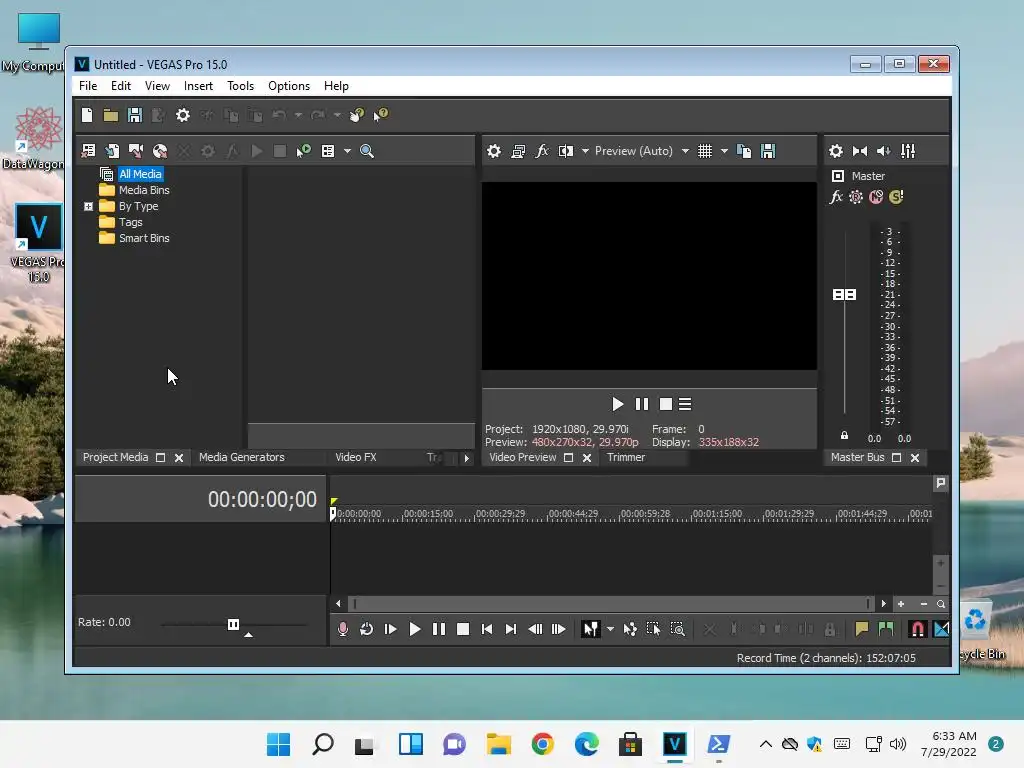
Task: Toggle Enable Snapping magnet icon
Action: (917, 629)
